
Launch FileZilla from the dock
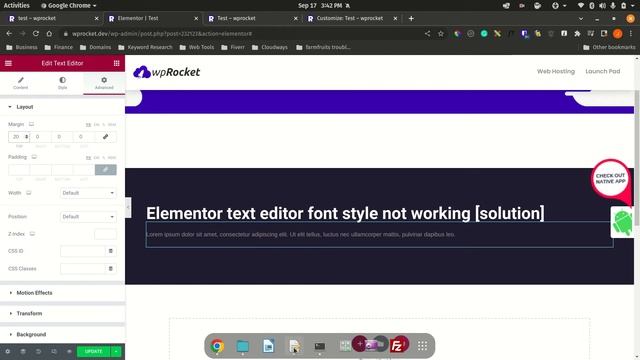397,346
